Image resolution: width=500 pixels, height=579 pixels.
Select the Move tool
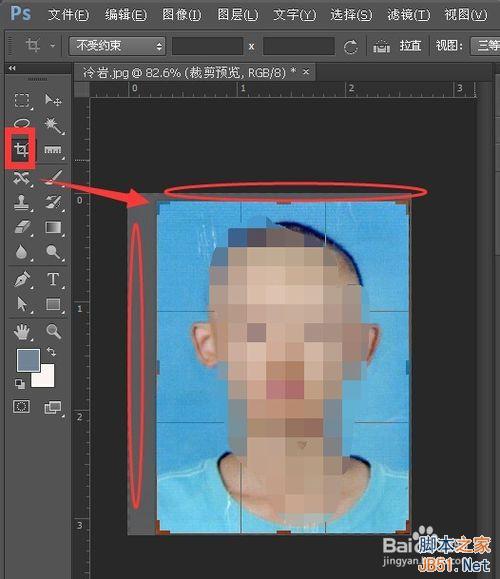(53, 100)
